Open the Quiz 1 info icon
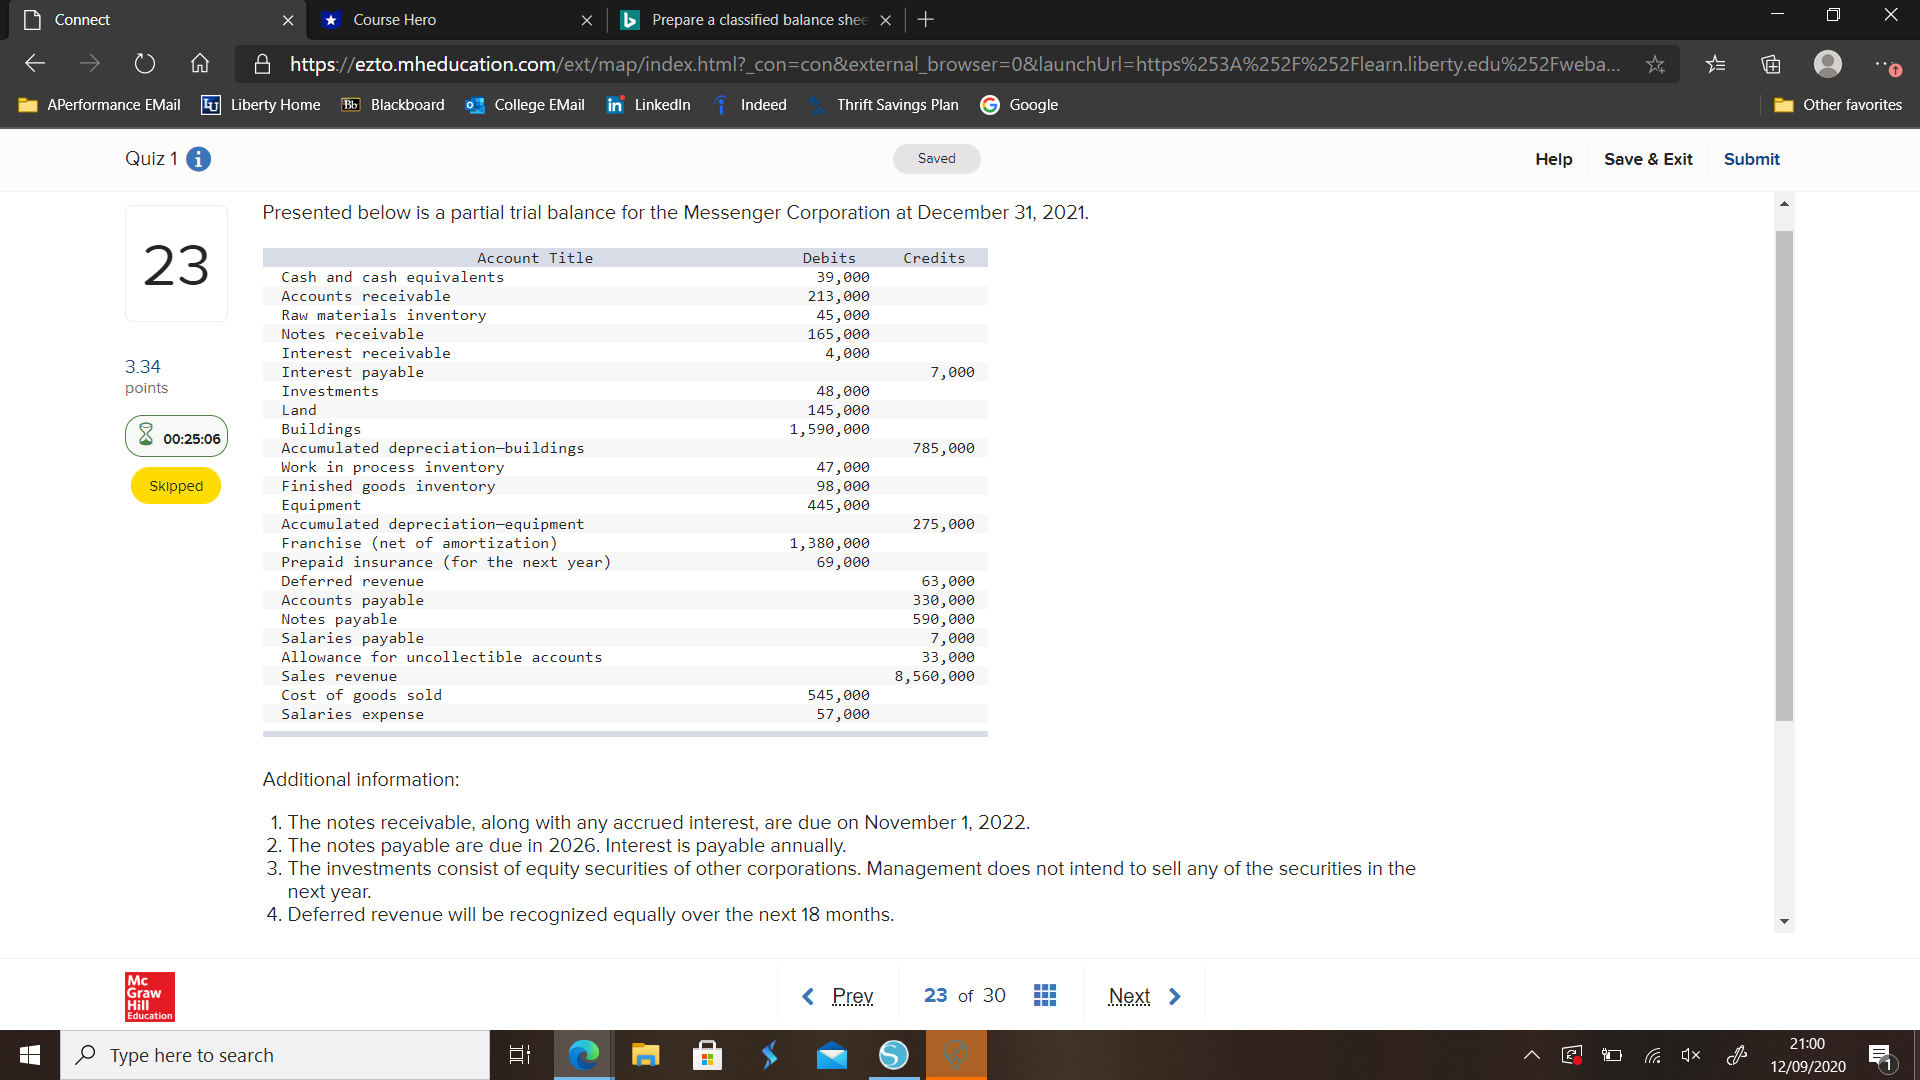Viewport: 1920px width, 1080px height. click(198, 158)
